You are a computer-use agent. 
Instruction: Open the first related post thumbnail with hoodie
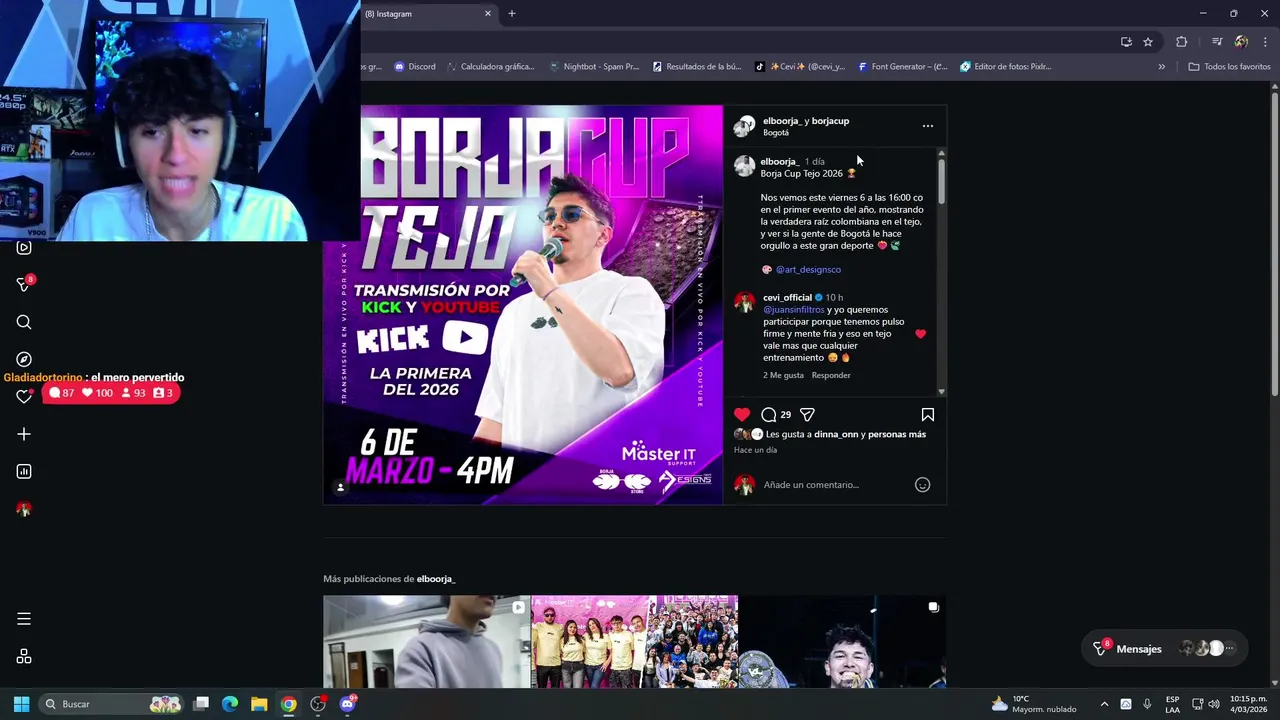tap(426, 642)
